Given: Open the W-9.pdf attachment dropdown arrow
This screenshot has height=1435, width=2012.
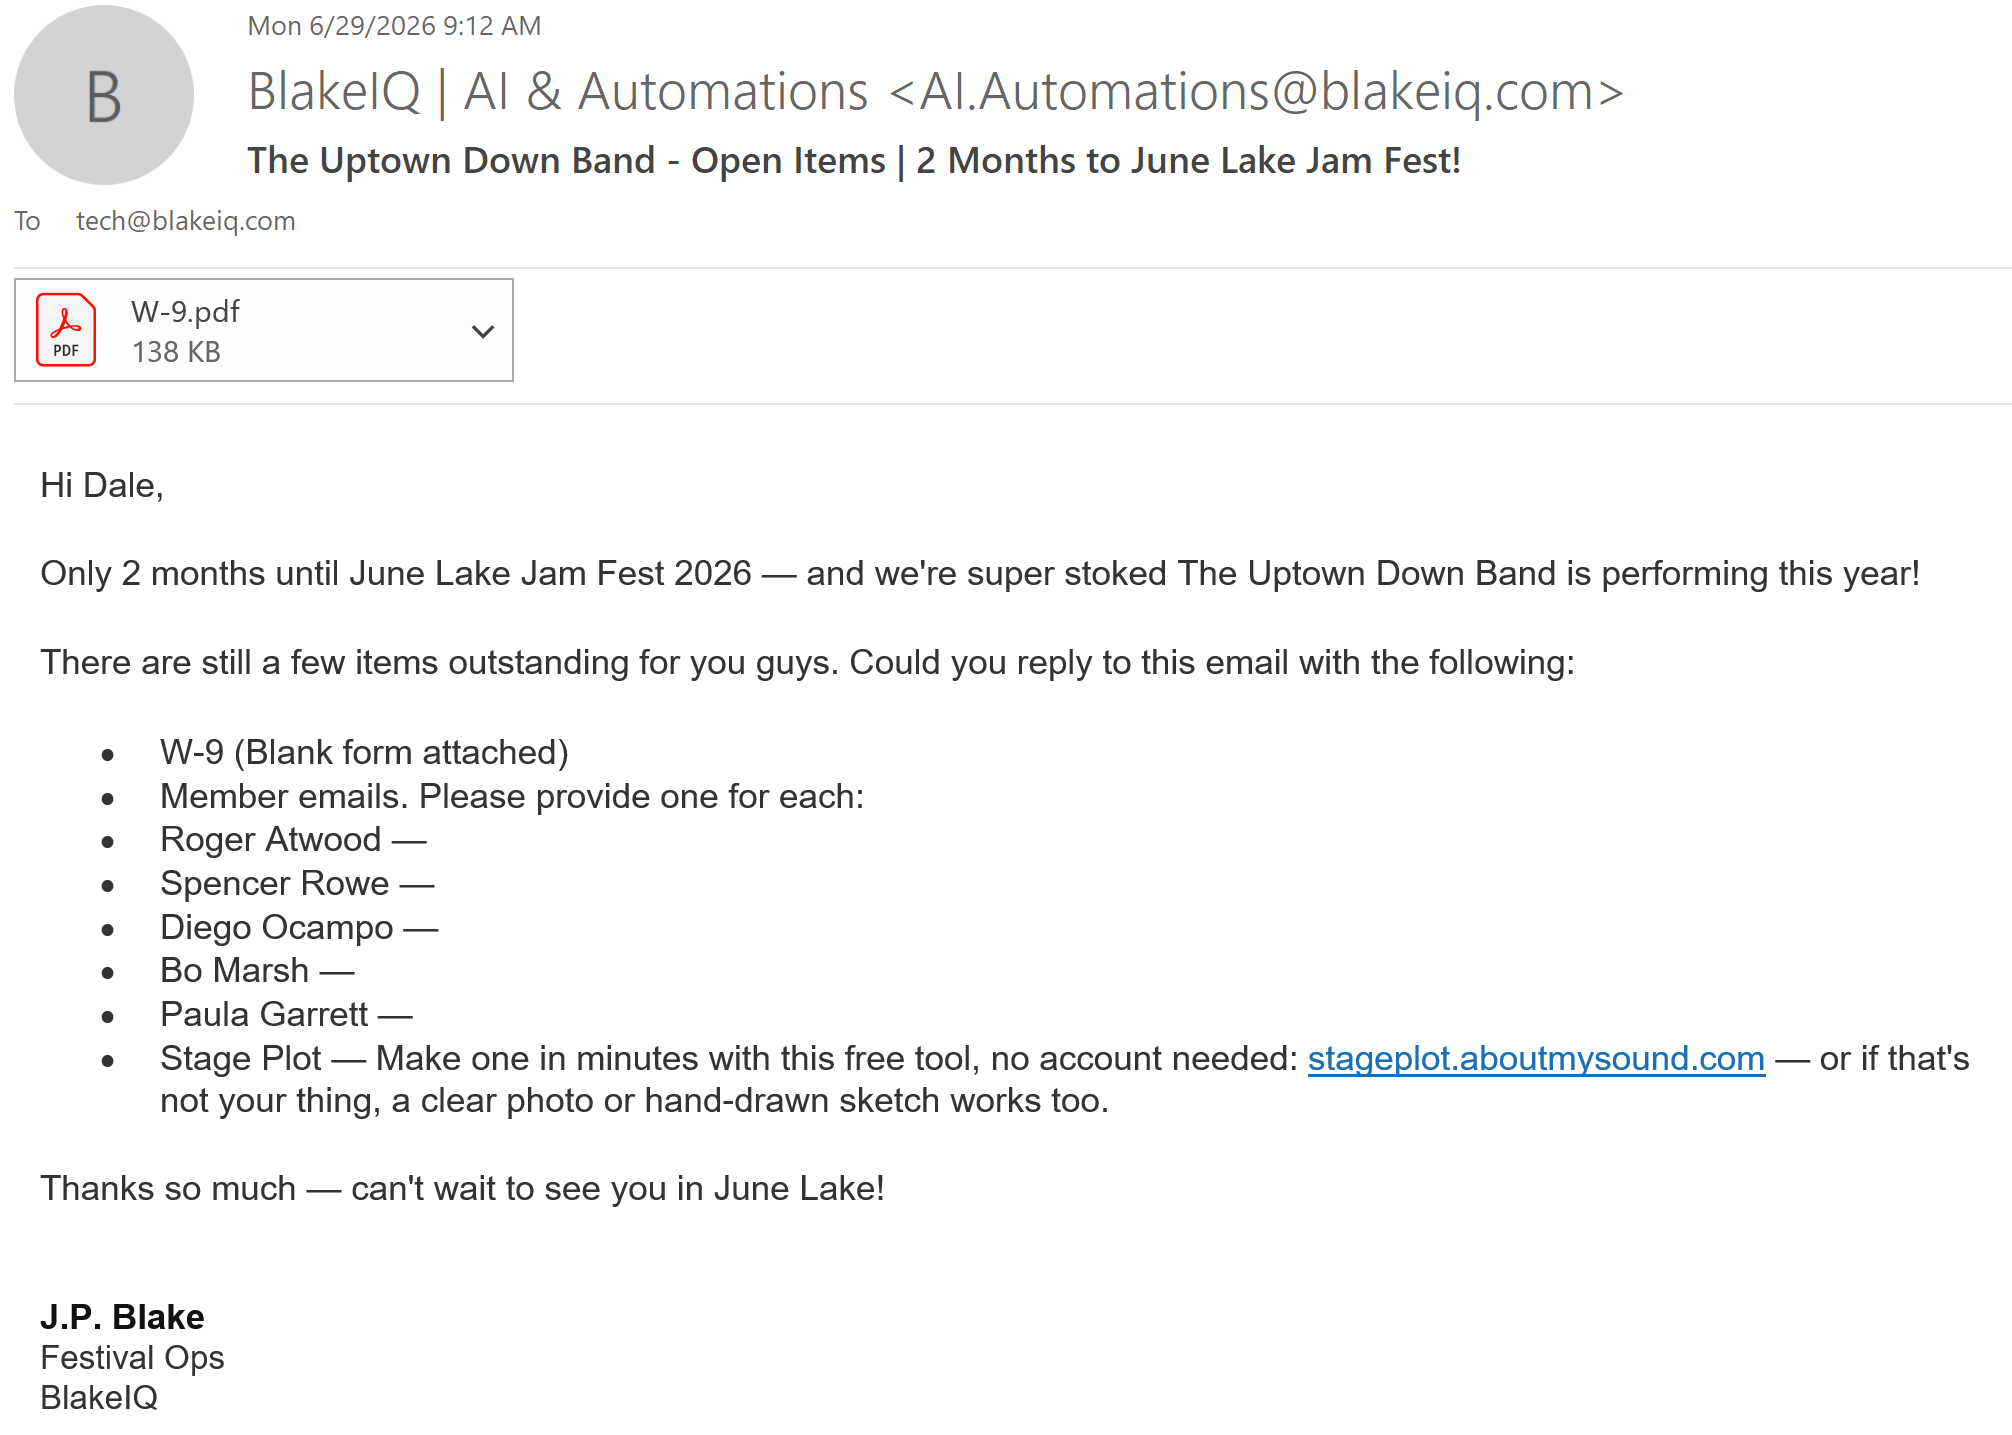Looking at the screenshot, I should 483,331.
